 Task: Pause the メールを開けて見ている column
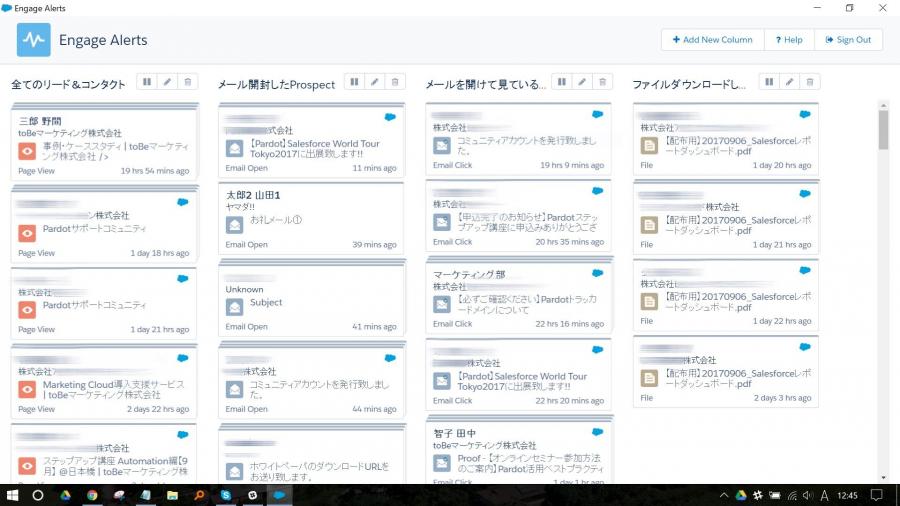tap(561, 82)
